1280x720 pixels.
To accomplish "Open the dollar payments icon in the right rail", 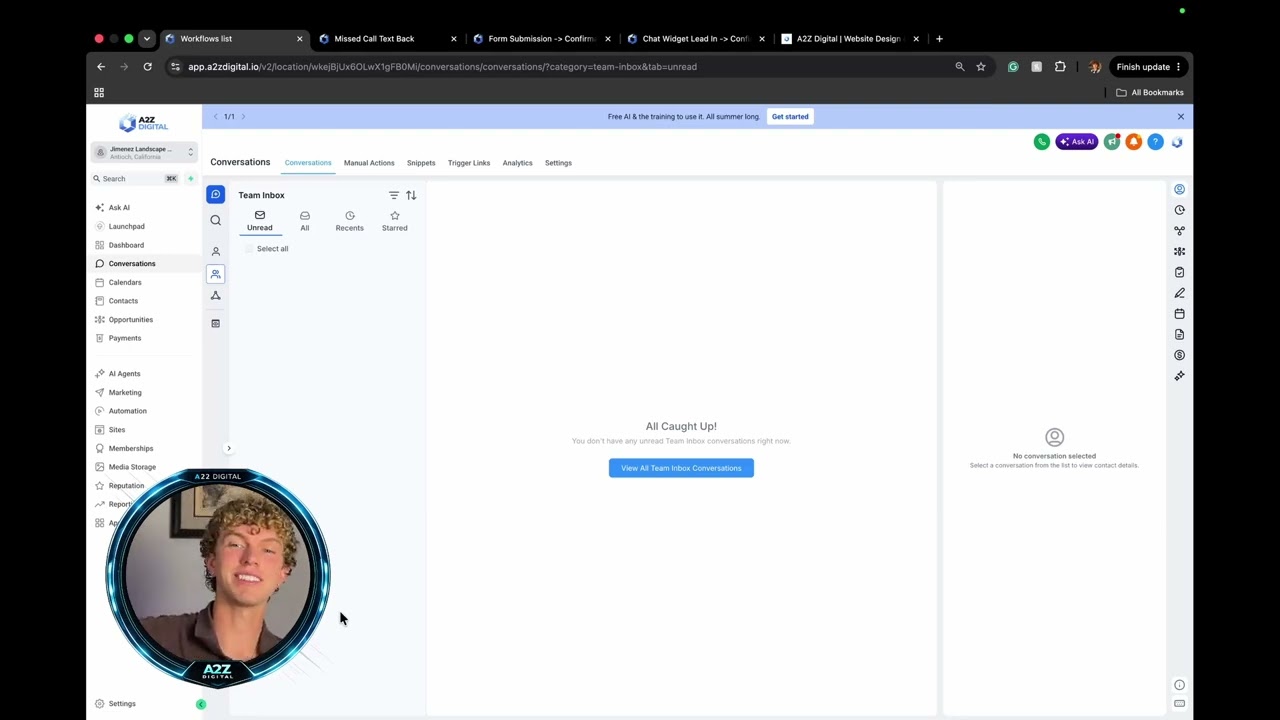I will (1179, 355).
